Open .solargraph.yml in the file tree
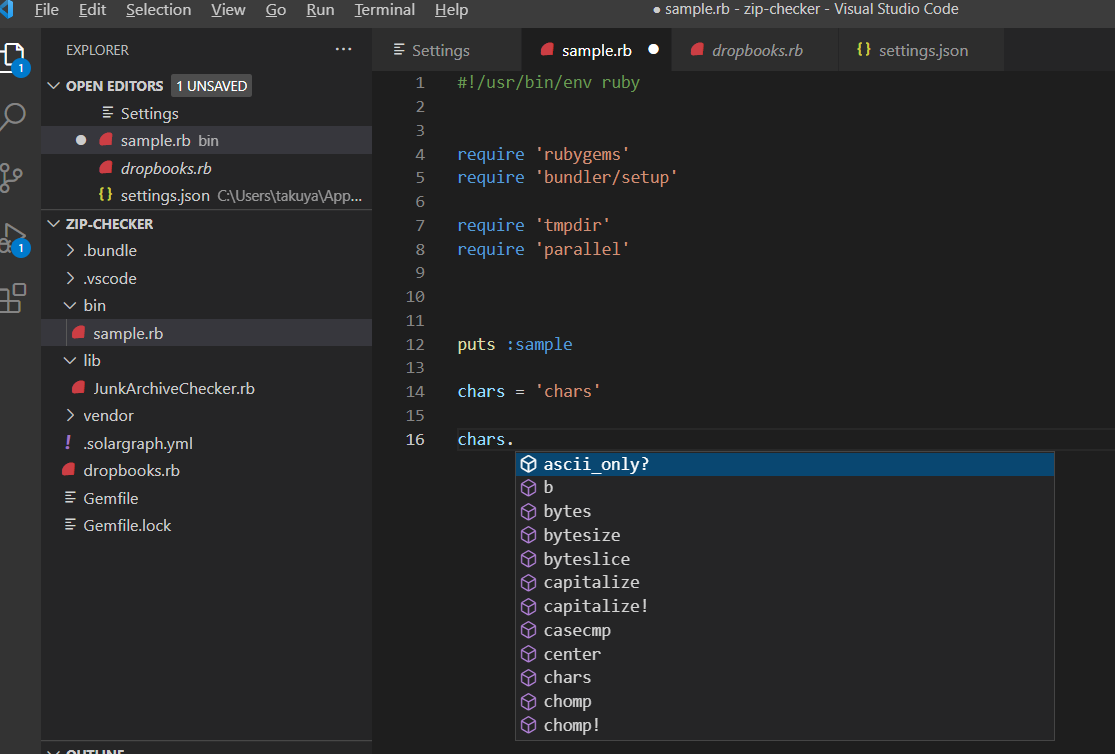The height and width of the screenshot is (754, 1115). [x=206, y=443]
